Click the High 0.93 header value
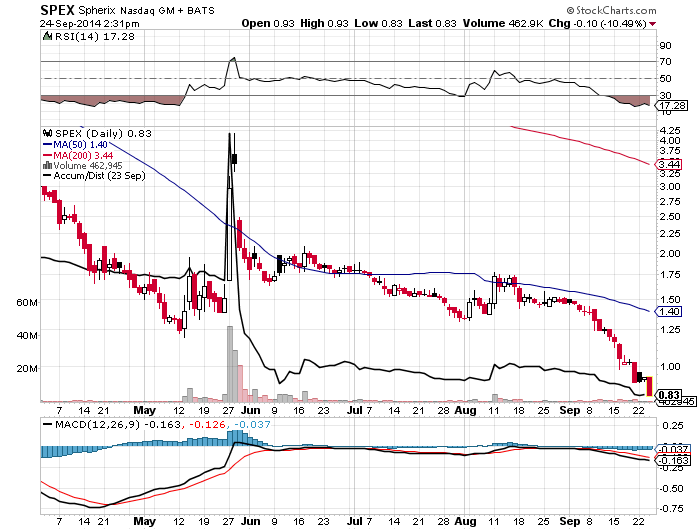700x530 pixels. click(x=324, y=23)
